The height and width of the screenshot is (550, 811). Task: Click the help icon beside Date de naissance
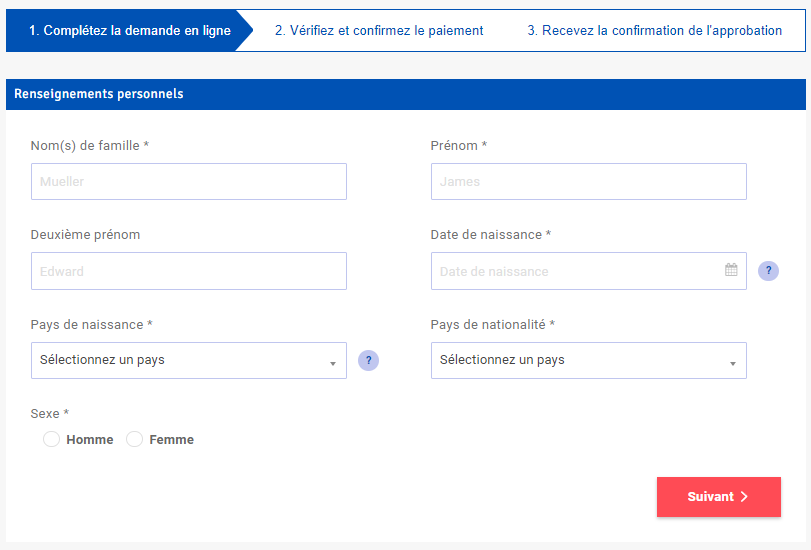click(768, 271)
